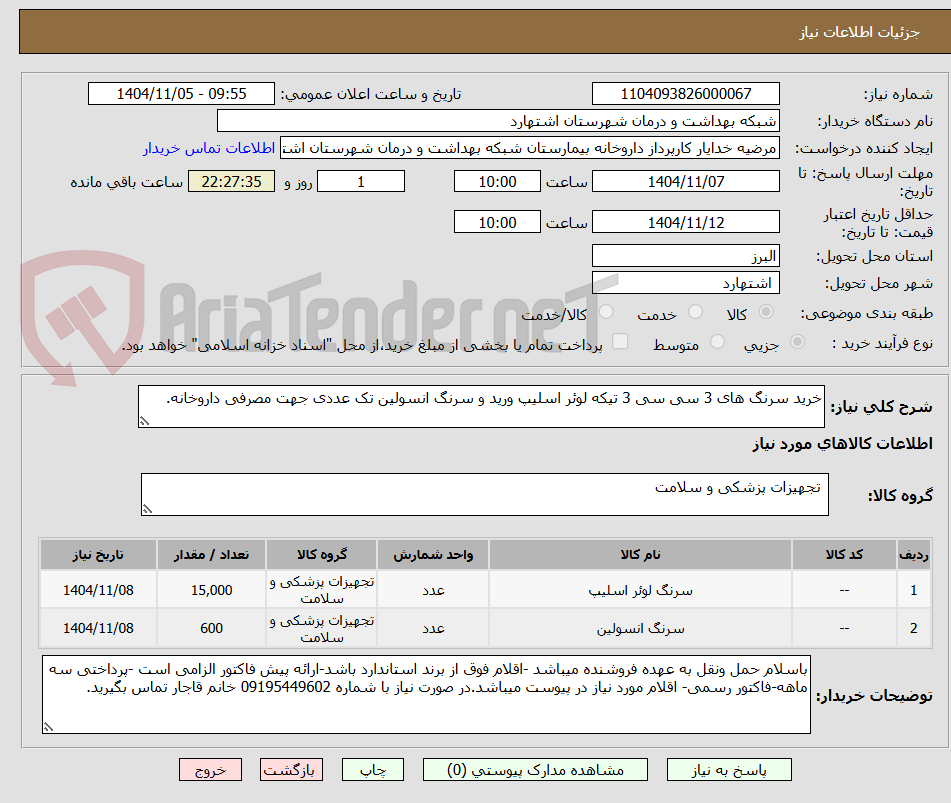951x803 pixels.
Task: Click the quantity cell 600
Action: [211, 628]
